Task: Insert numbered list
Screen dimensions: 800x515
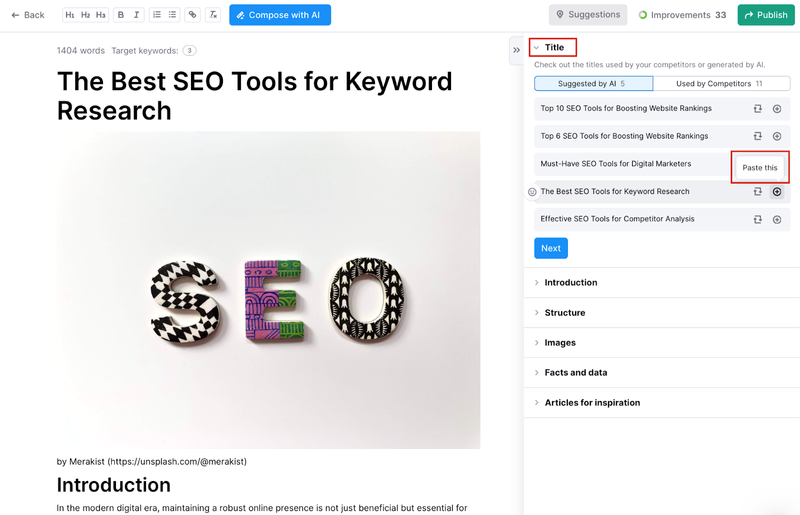Action: tap(157, 15)
